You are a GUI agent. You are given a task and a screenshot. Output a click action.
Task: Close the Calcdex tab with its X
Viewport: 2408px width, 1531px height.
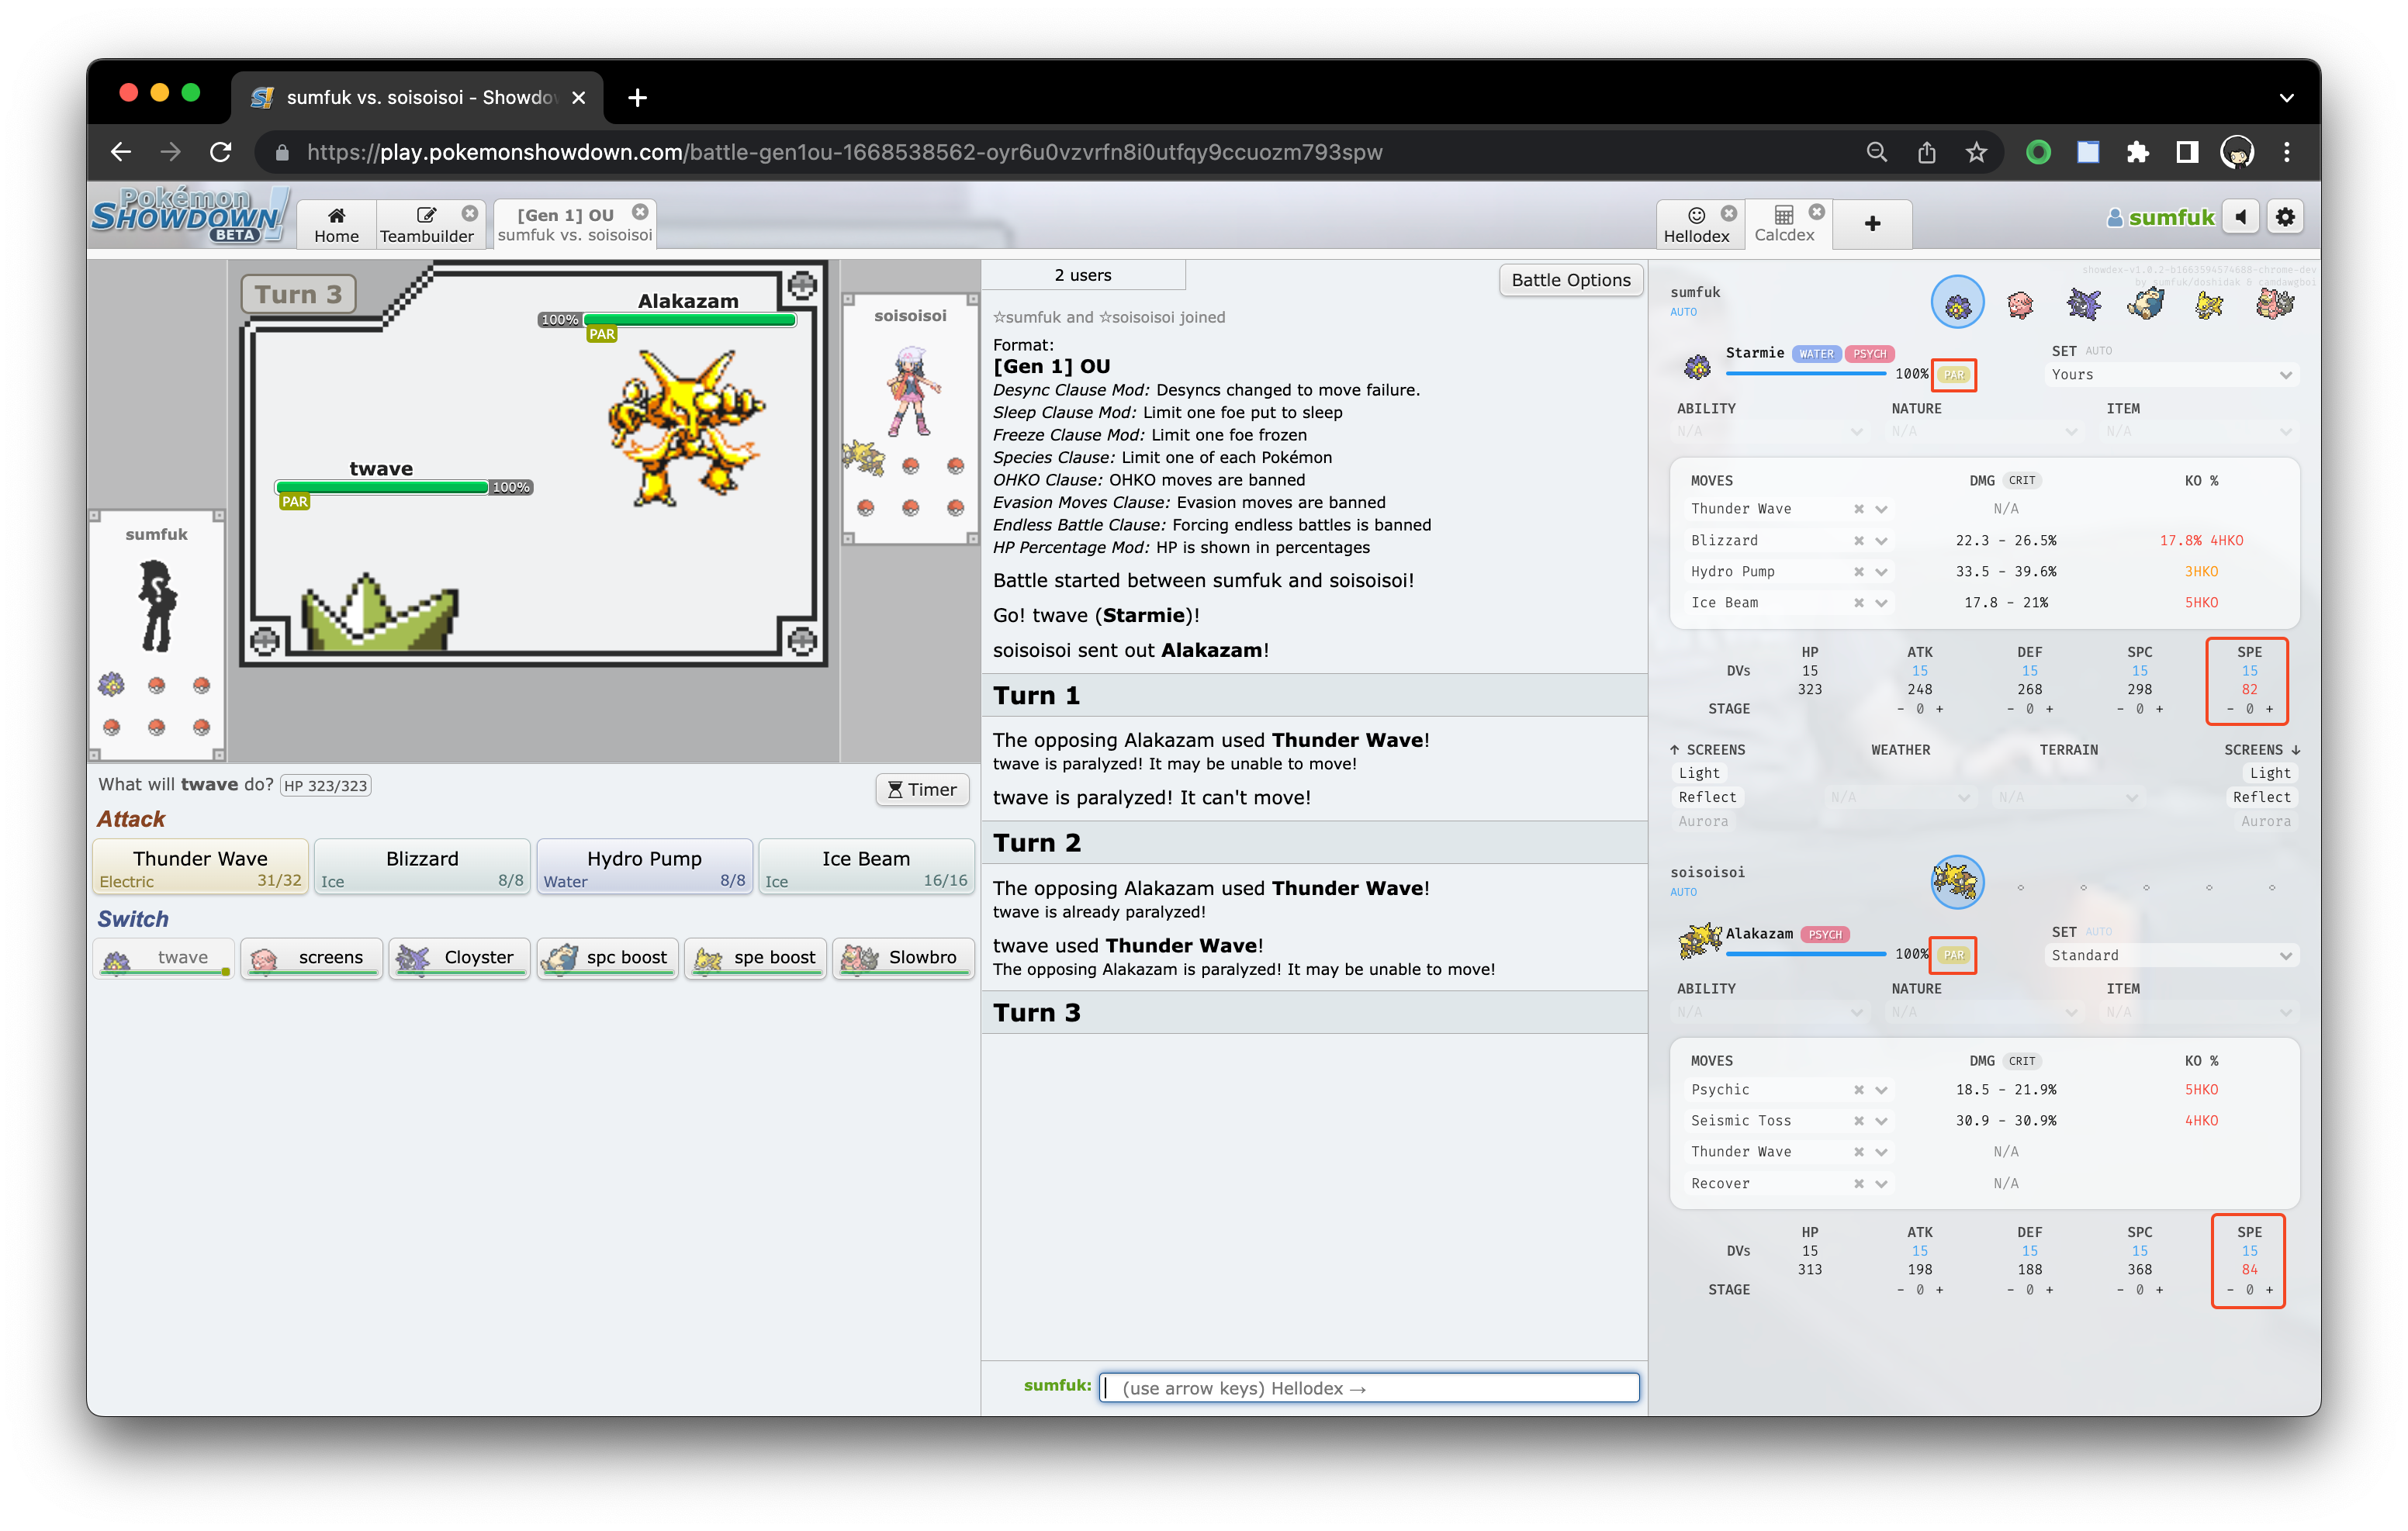pyautogui.click(x=1817, y=212)
